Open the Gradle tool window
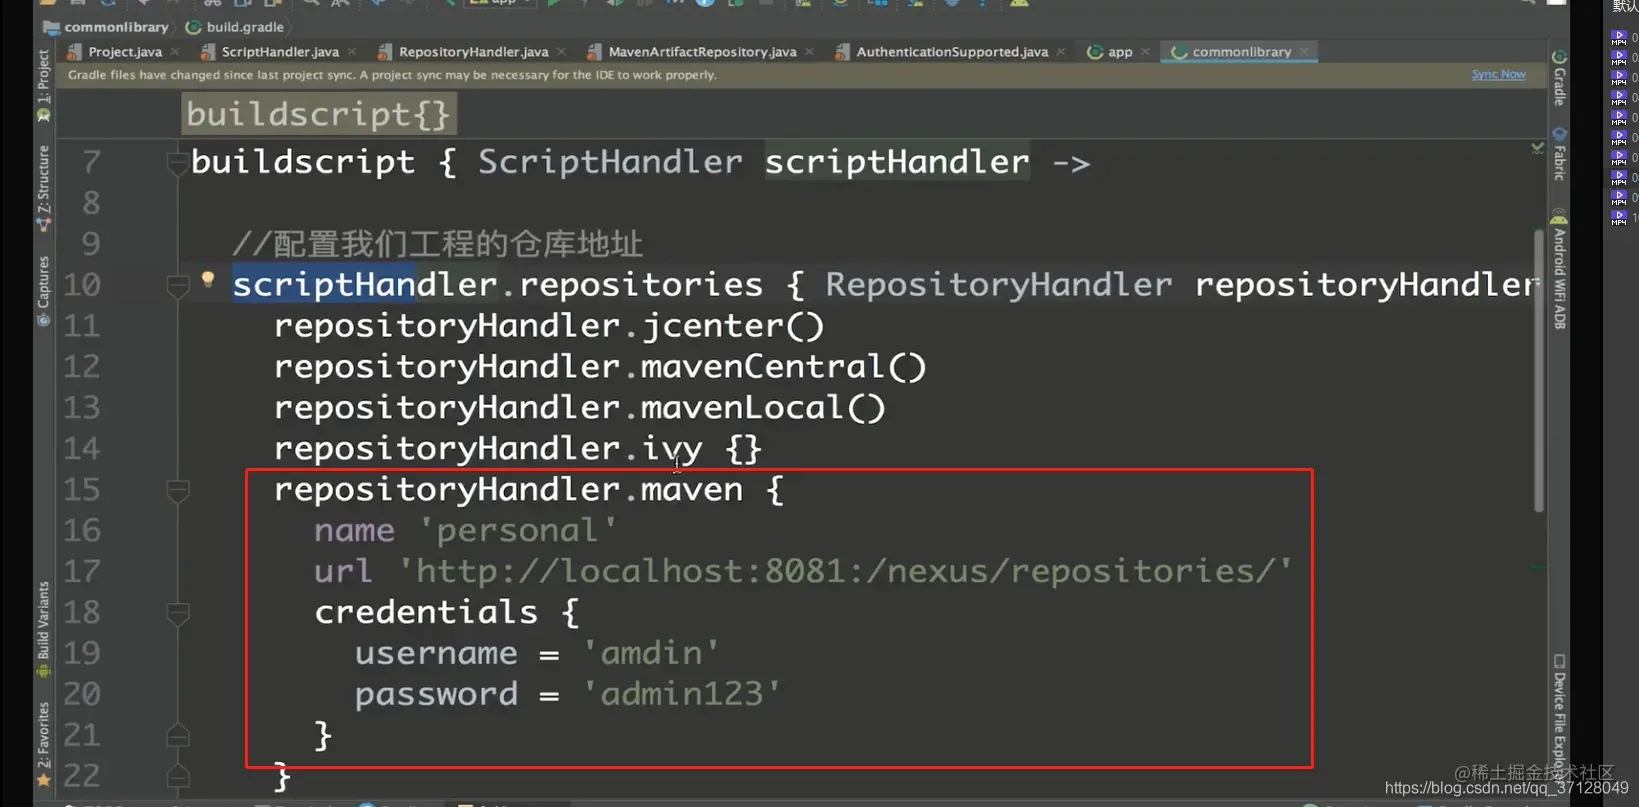The image size is (1639, 807). [x=1559, y=78]
